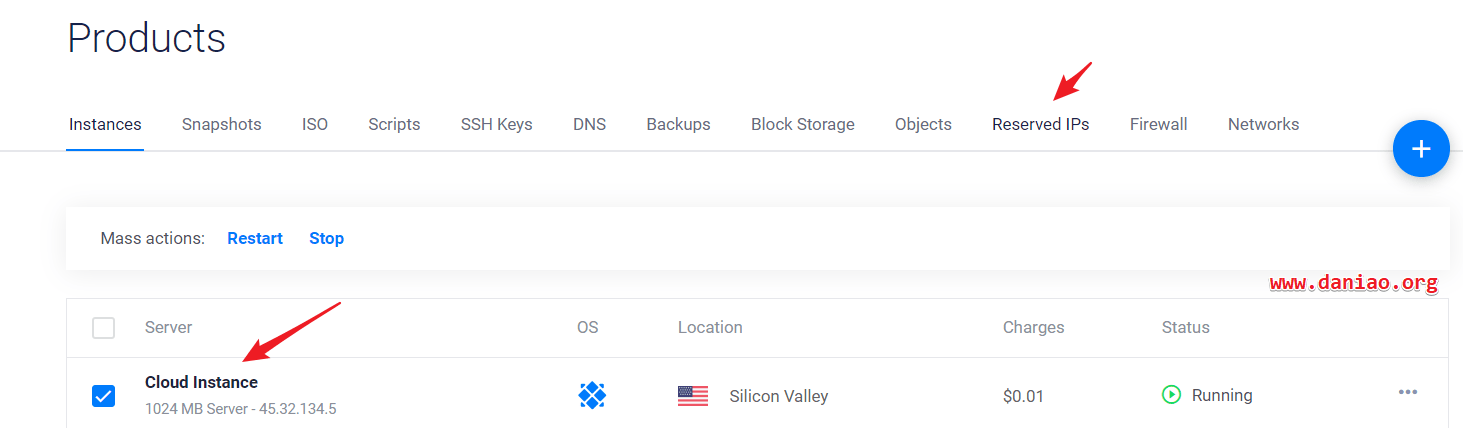Open the Reserved IPs tab
Image resolution: width=1463 pixels, height=428 pixels.
click(1040, 124)
